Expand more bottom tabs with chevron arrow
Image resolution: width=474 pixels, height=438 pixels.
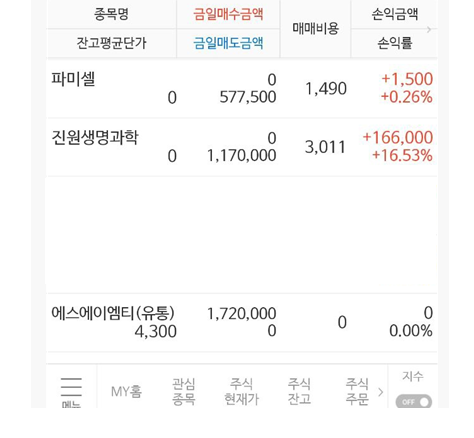[x=381, y=392]
